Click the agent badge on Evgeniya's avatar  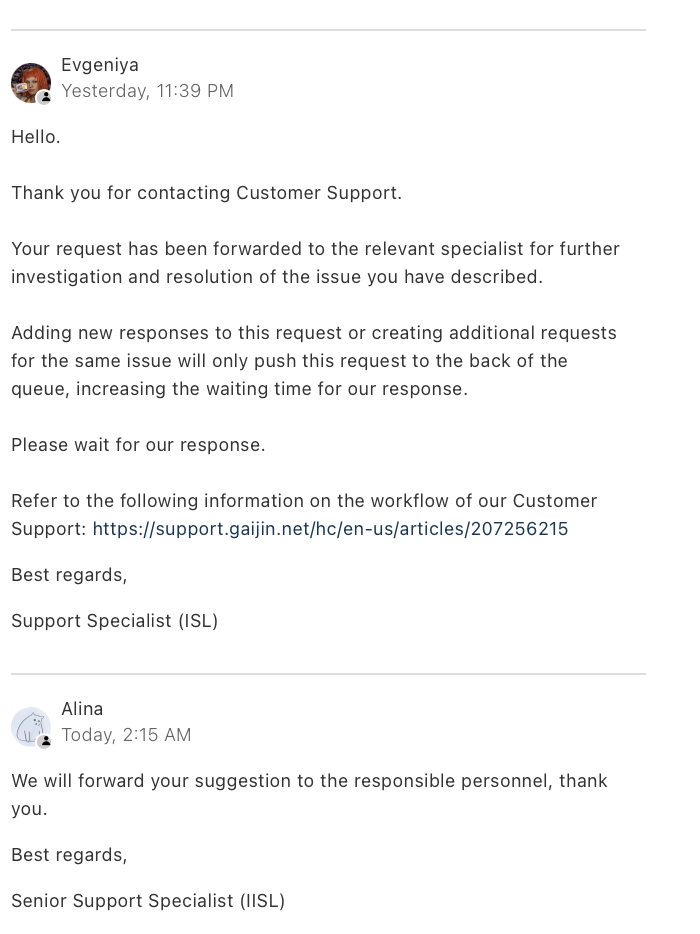[x=45, y=98]
